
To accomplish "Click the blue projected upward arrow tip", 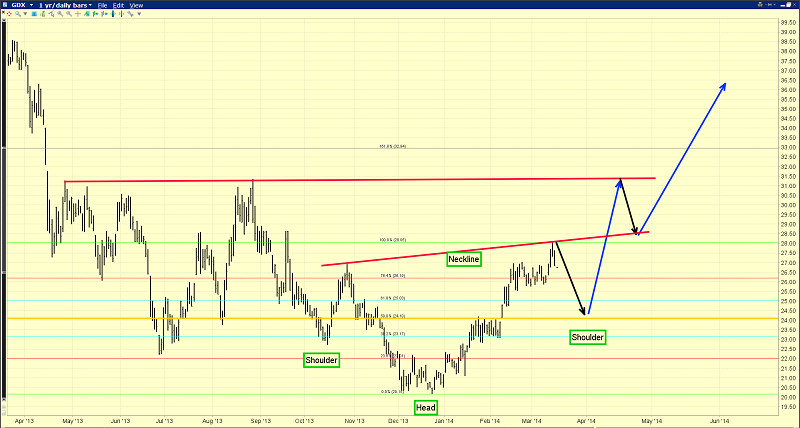I will (x=725, y=84).
